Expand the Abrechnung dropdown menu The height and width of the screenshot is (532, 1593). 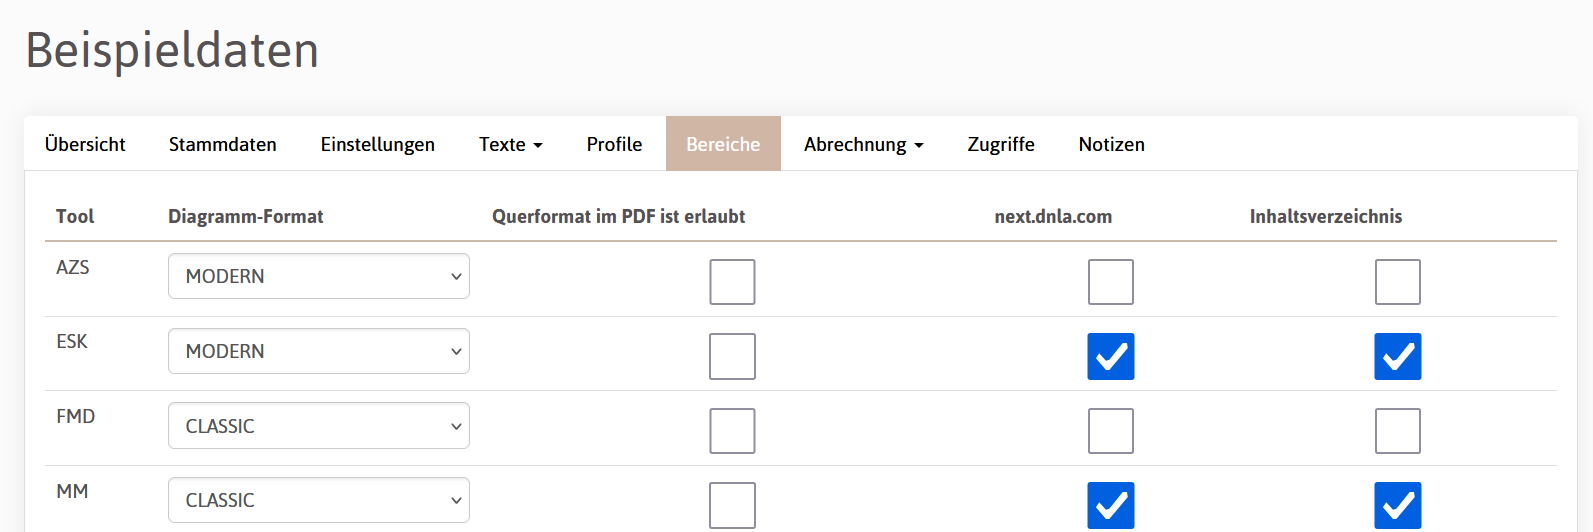point(863,144)
